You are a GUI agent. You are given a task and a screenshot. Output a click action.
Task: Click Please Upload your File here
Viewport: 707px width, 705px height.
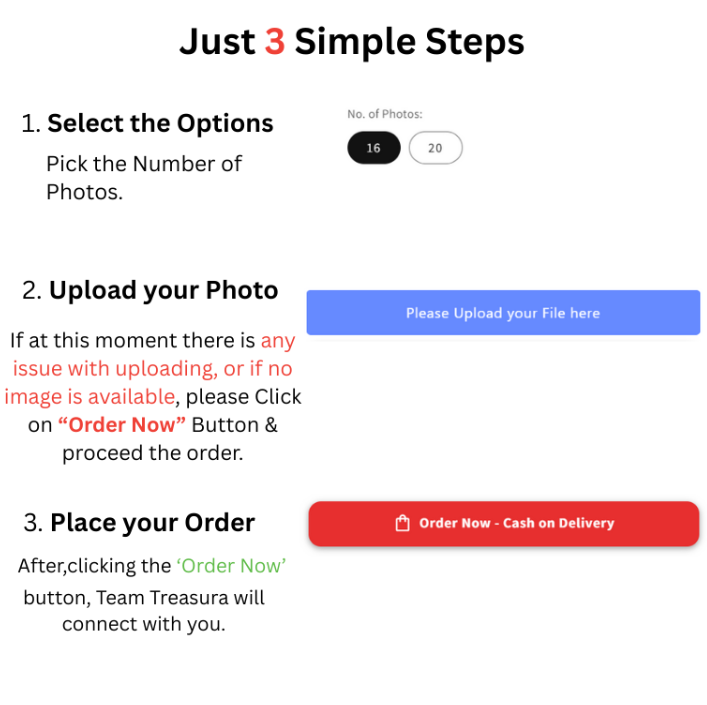[x=503, y=312]
